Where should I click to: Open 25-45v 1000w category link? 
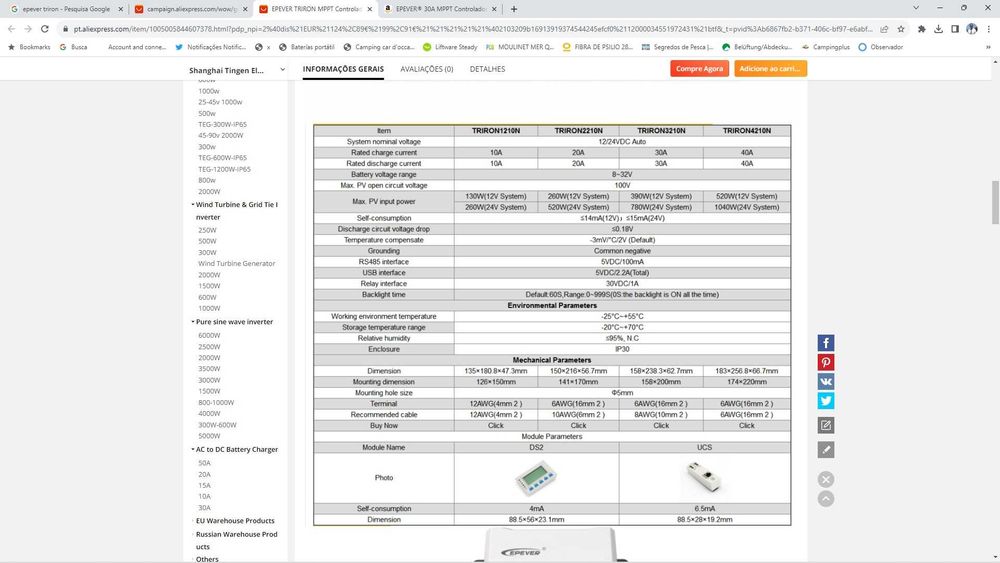pos(220,102)
